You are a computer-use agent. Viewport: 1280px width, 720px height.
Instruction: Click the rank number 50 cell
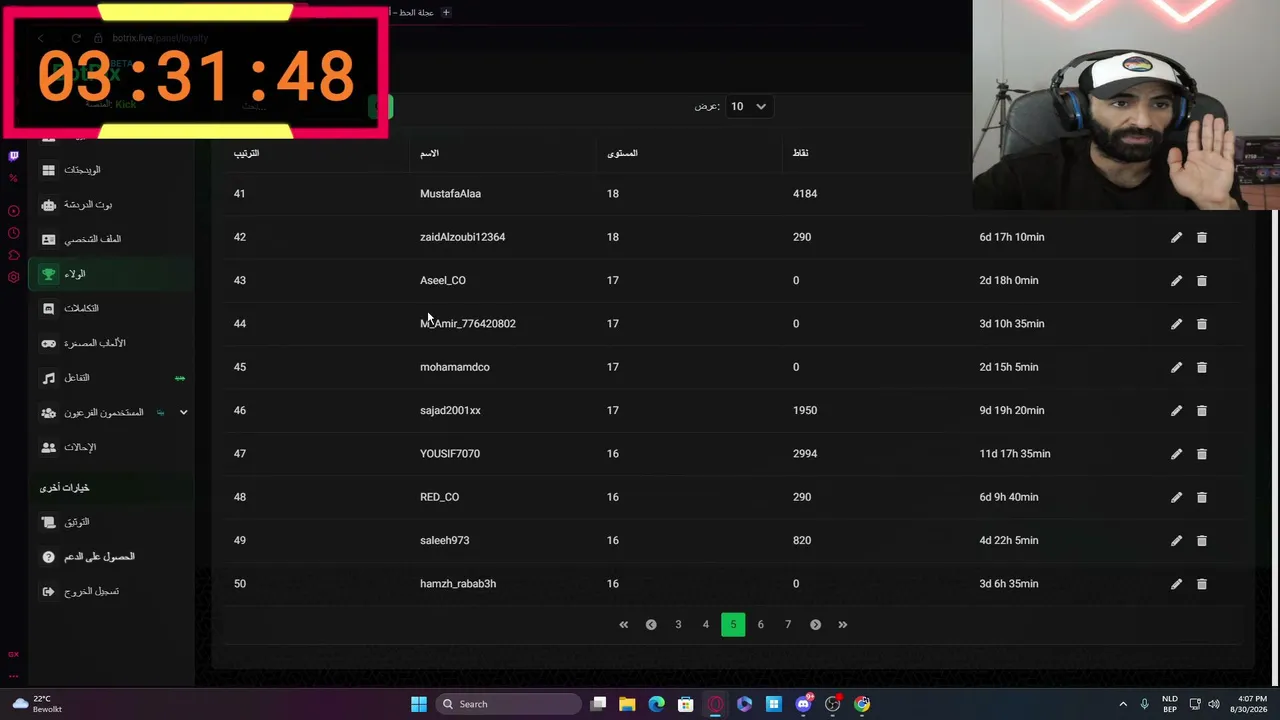coord(240,584)
